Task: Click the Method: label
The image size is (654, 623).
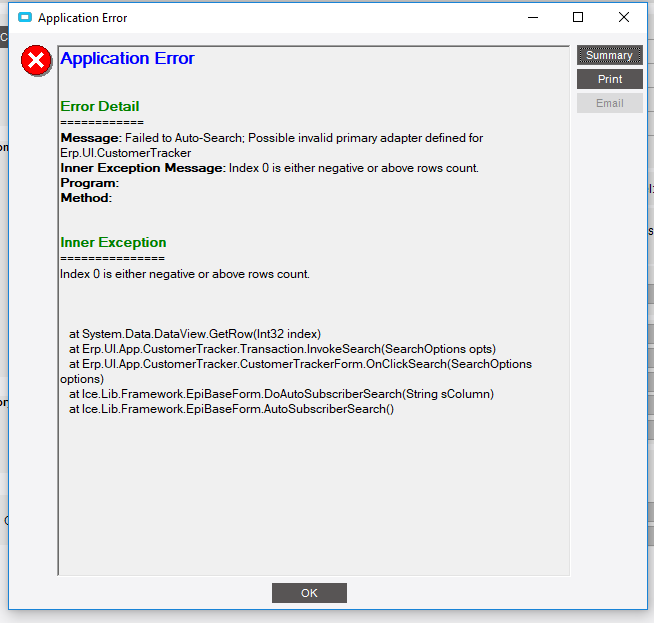Action: click(x=86, y=198)
